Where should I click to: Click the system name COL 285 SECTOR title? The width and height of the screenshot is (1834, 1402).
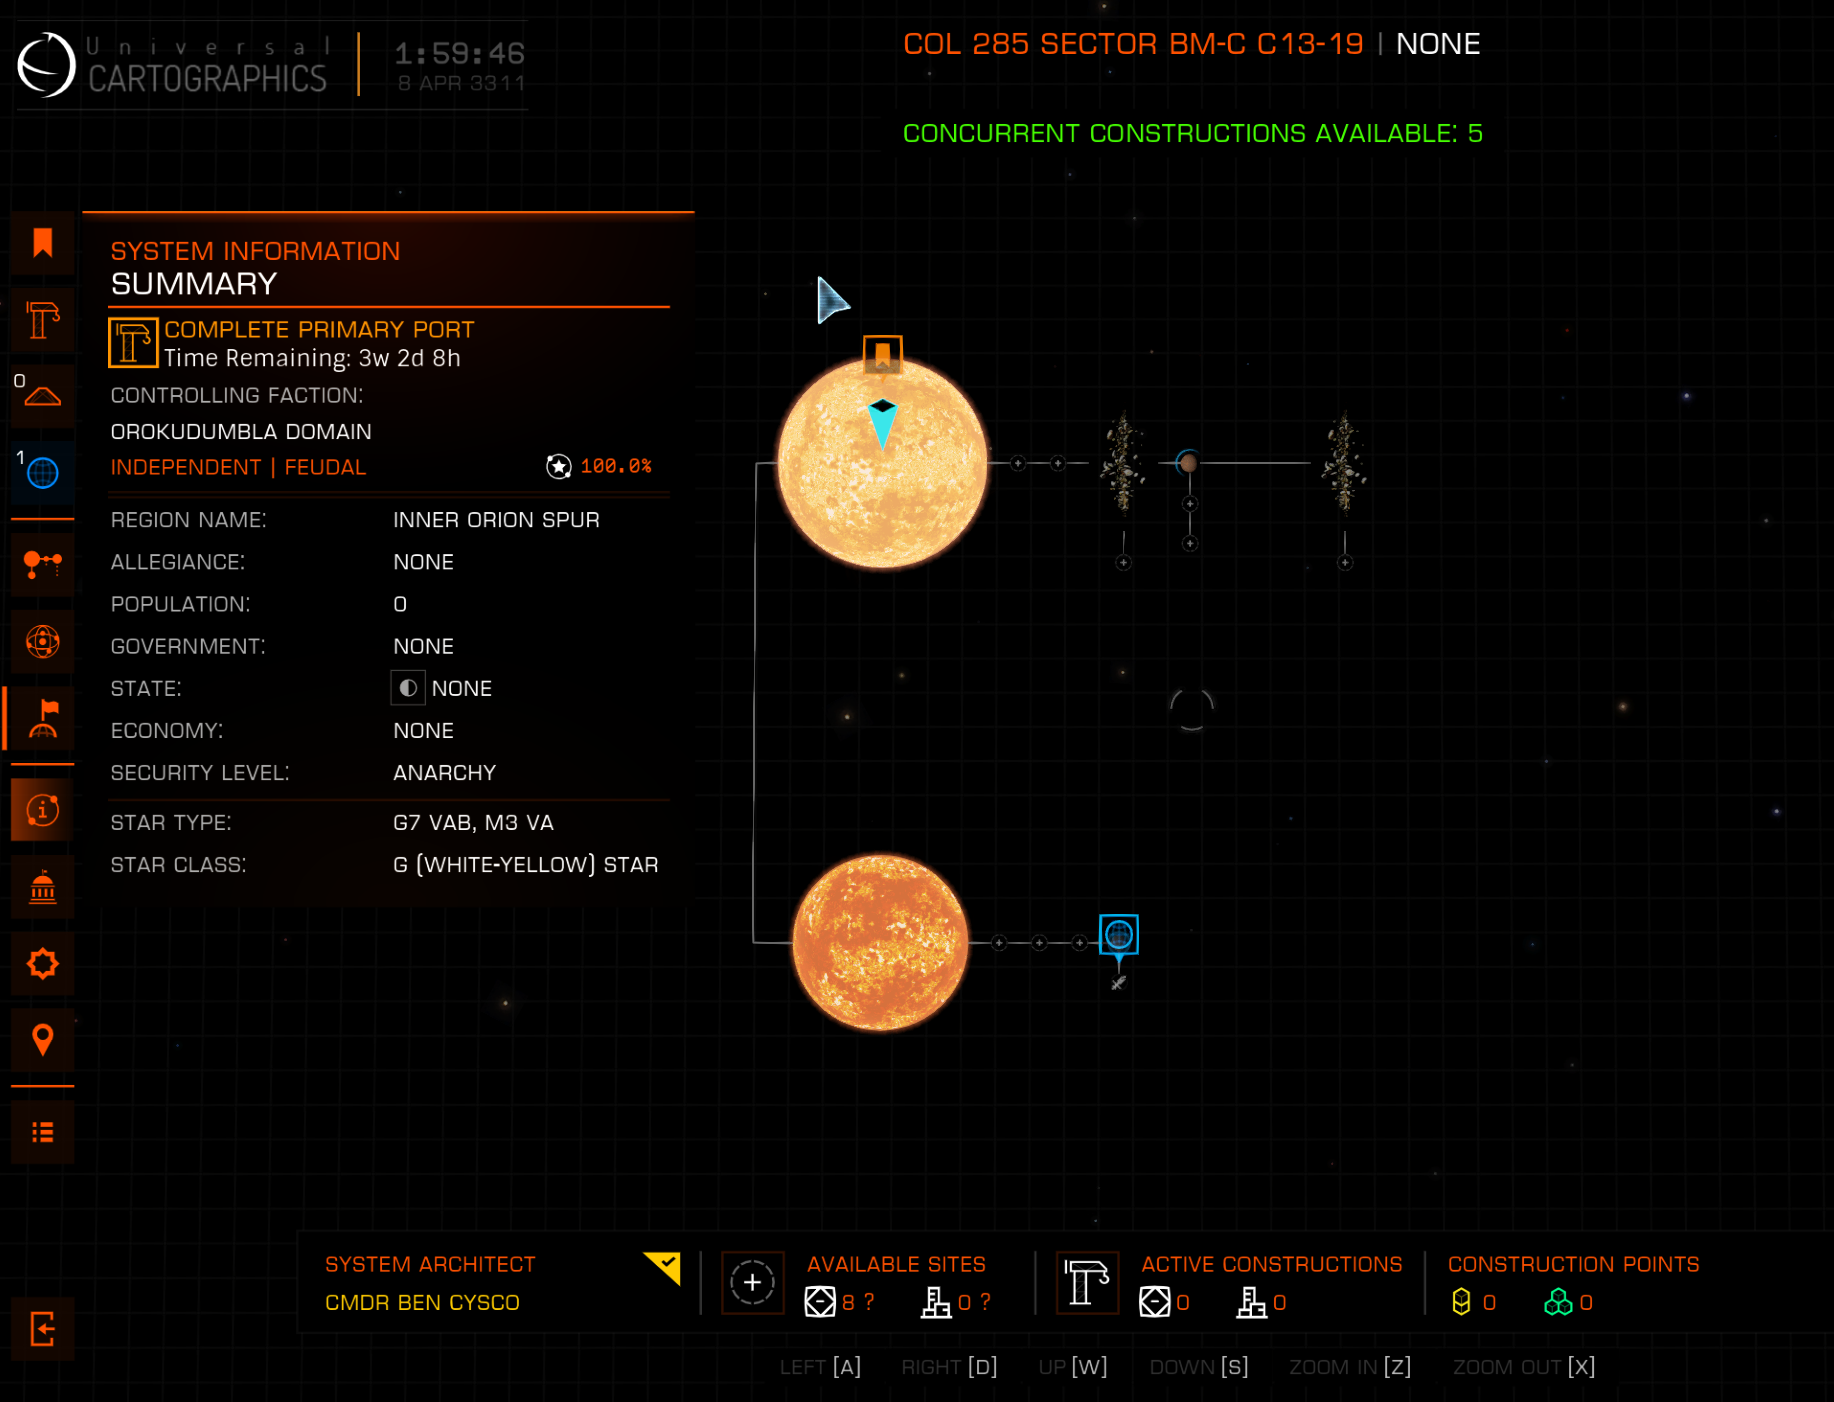coord(1133,44)
